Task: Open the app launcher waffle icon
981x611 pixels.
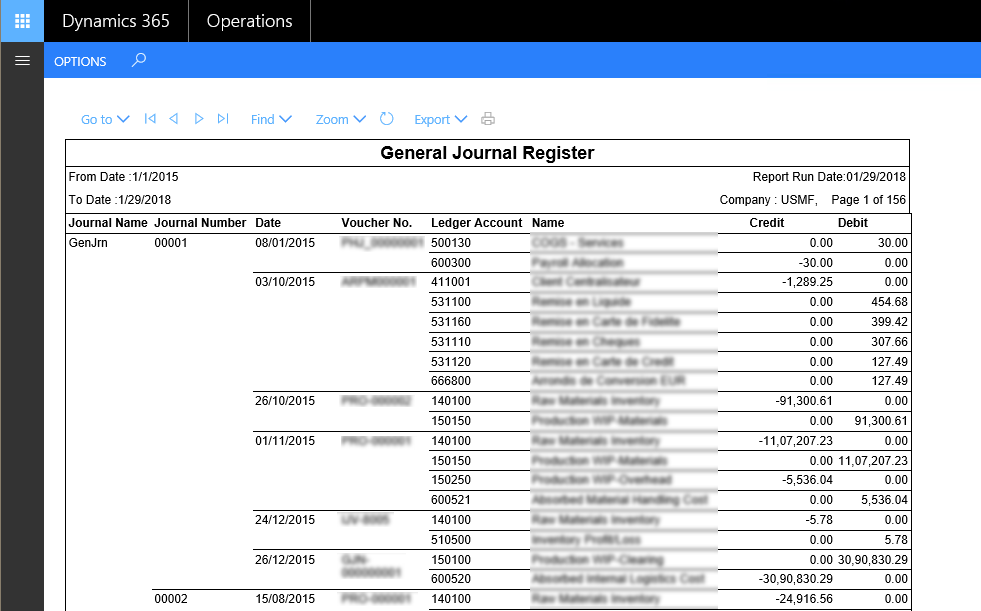Action: click(x=21, y=20)
